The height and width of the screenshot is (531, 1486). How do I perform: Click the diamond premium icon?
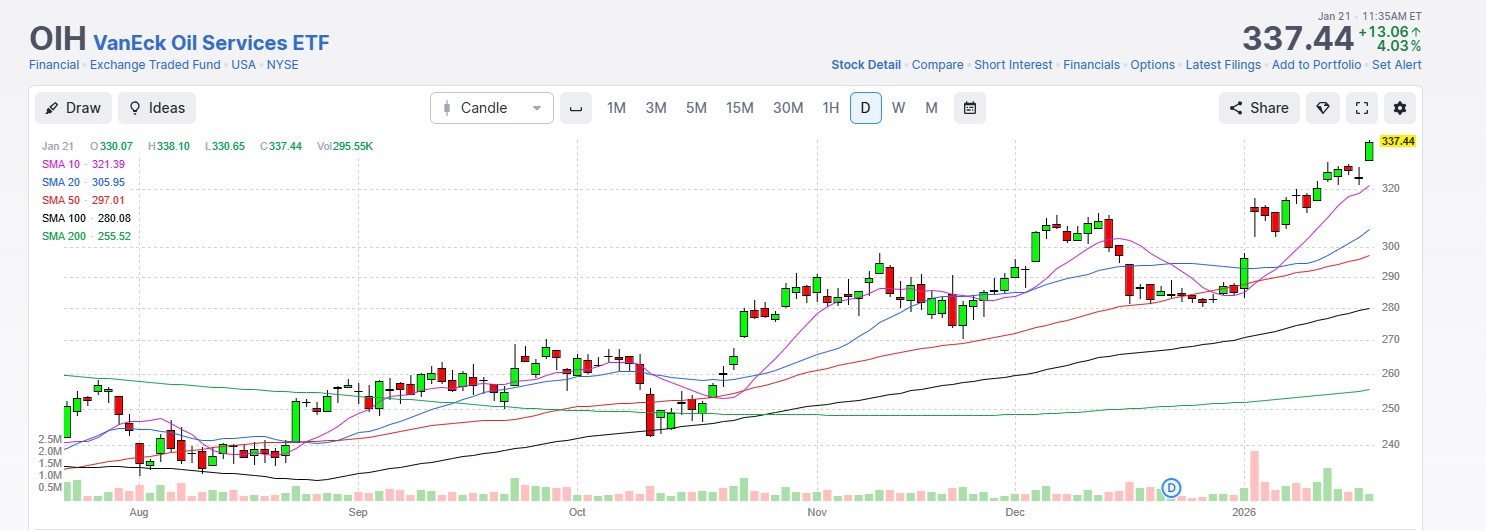click(x=1322, y=108)
